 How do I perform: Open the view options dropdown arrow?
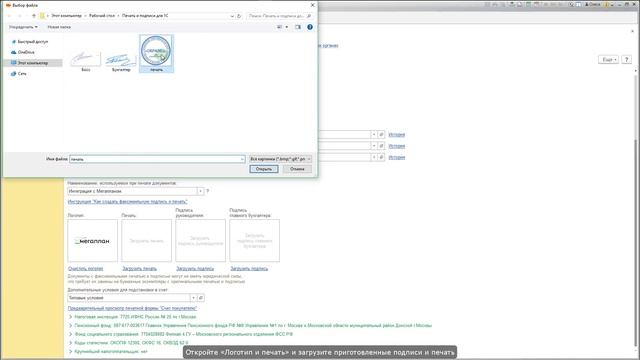pyautogui.click(x=287, y=27)
